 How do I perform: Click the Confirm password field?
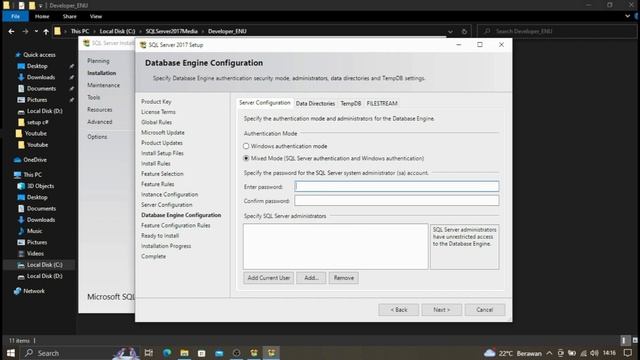coord(396,201)
